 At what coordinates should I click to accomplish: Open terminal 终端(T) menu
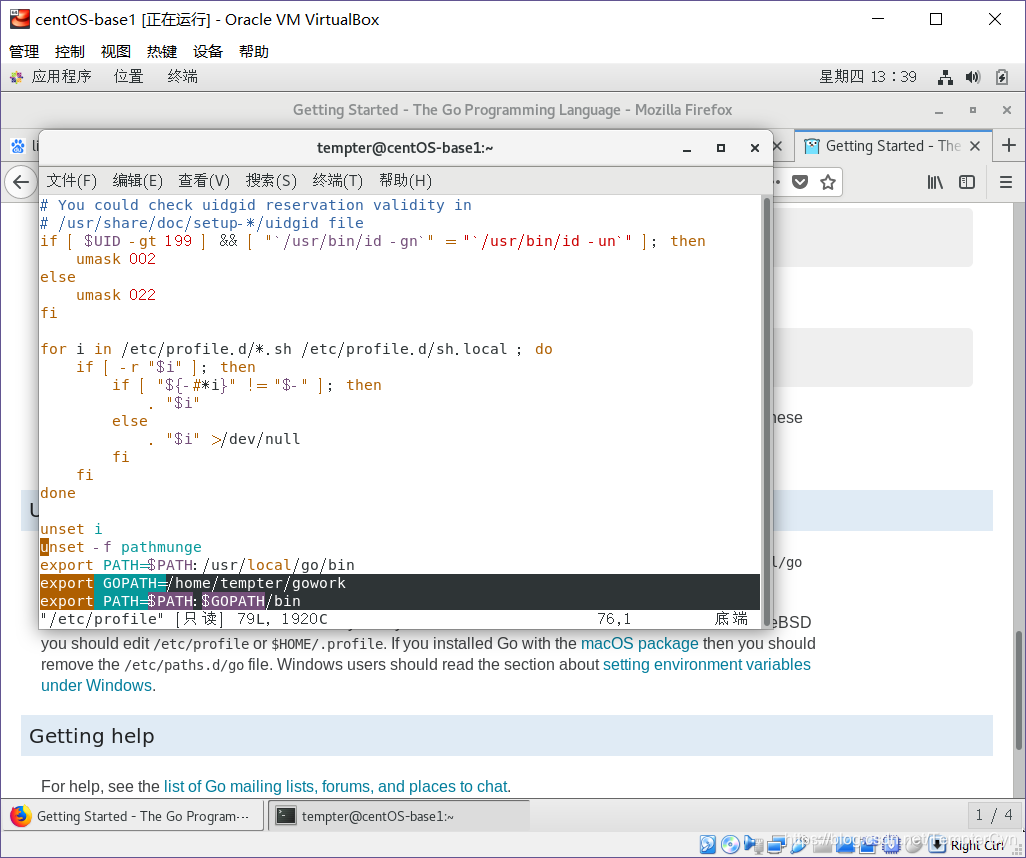[338, 181]
